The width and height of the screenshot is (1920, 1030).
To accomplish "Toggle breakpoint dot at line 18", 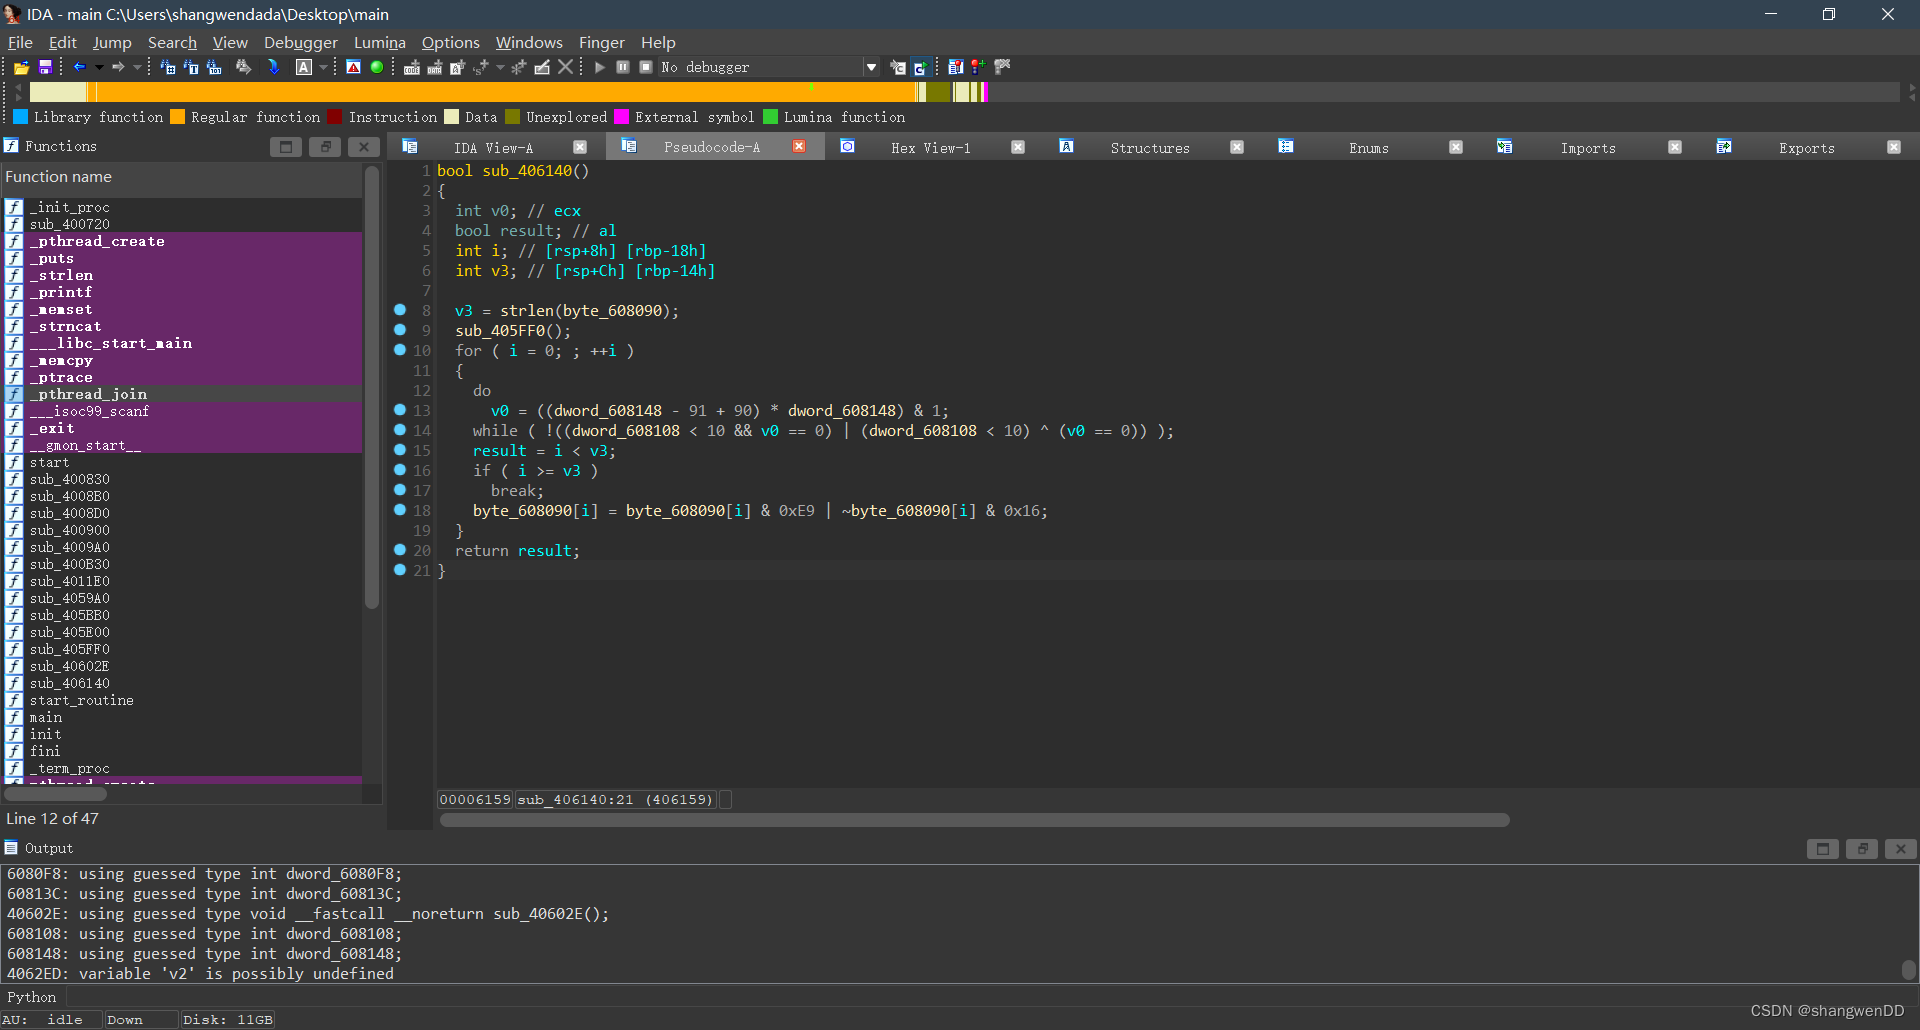I will 400,510.
